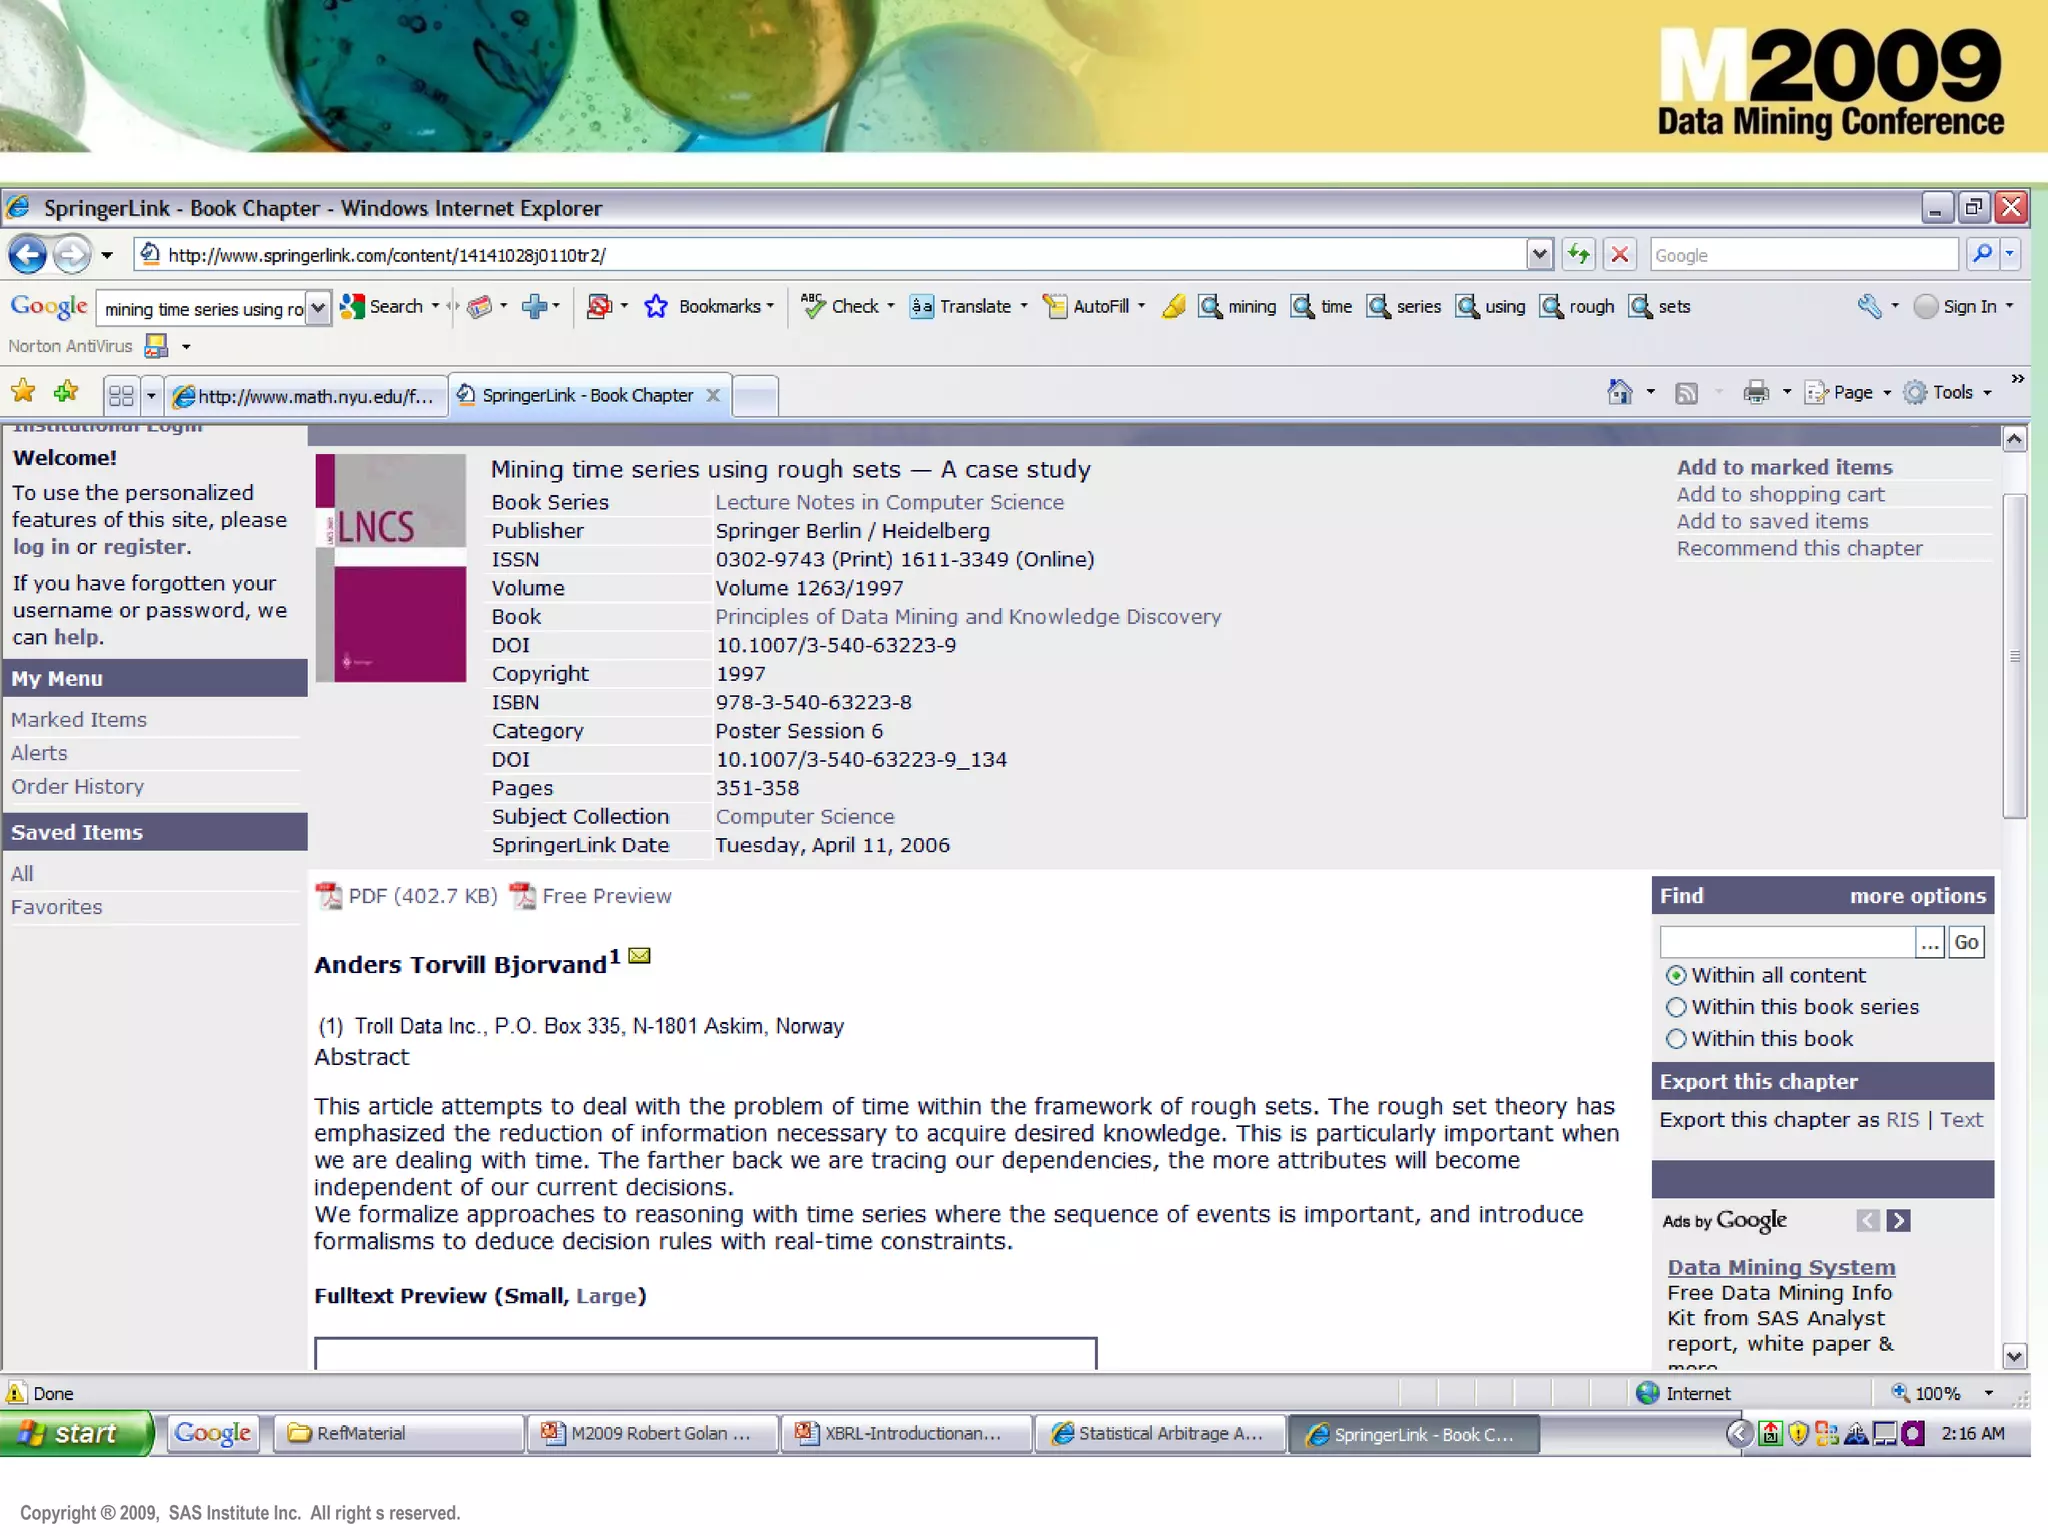Click the scrollbar up arrow
Screen dimensions: 2048x1536
point(2014,439)
